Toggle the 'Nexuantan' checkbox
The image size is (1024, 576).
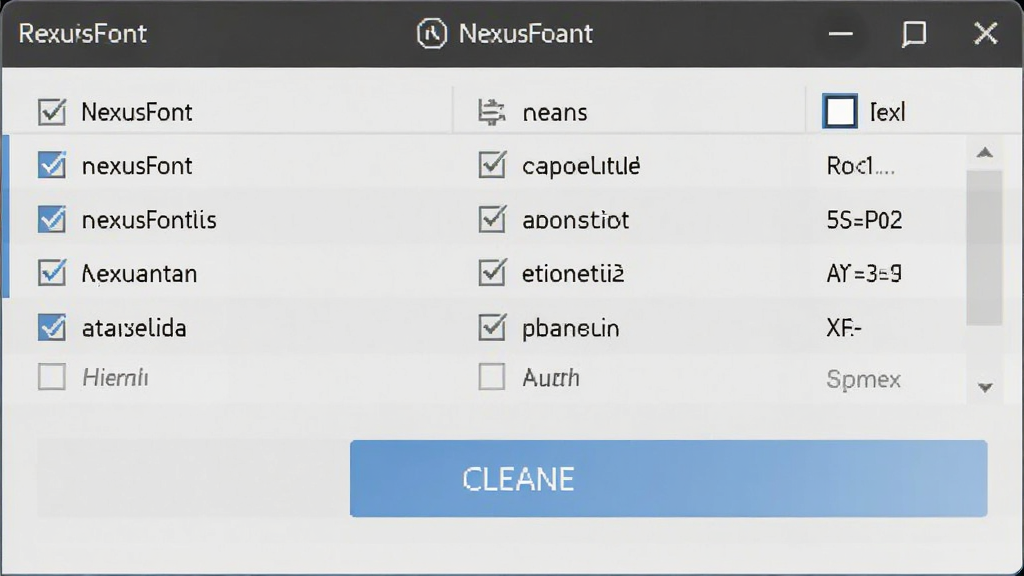click(52, 273)
